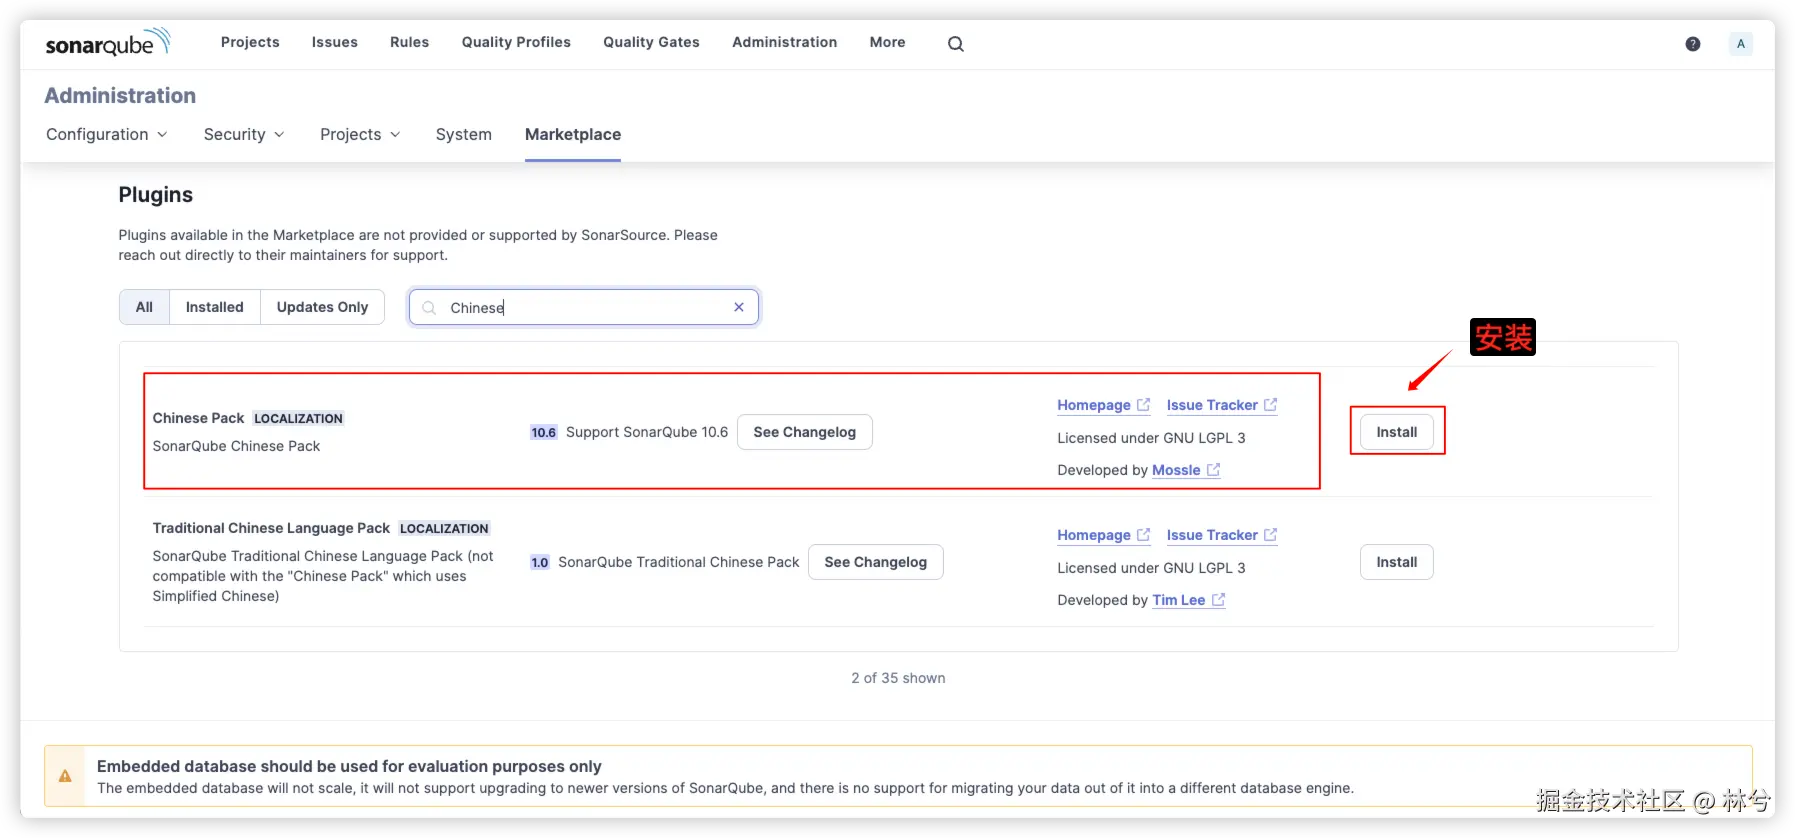Open the Rules page
Screen dimensions: 1795x838
(409, 42)
